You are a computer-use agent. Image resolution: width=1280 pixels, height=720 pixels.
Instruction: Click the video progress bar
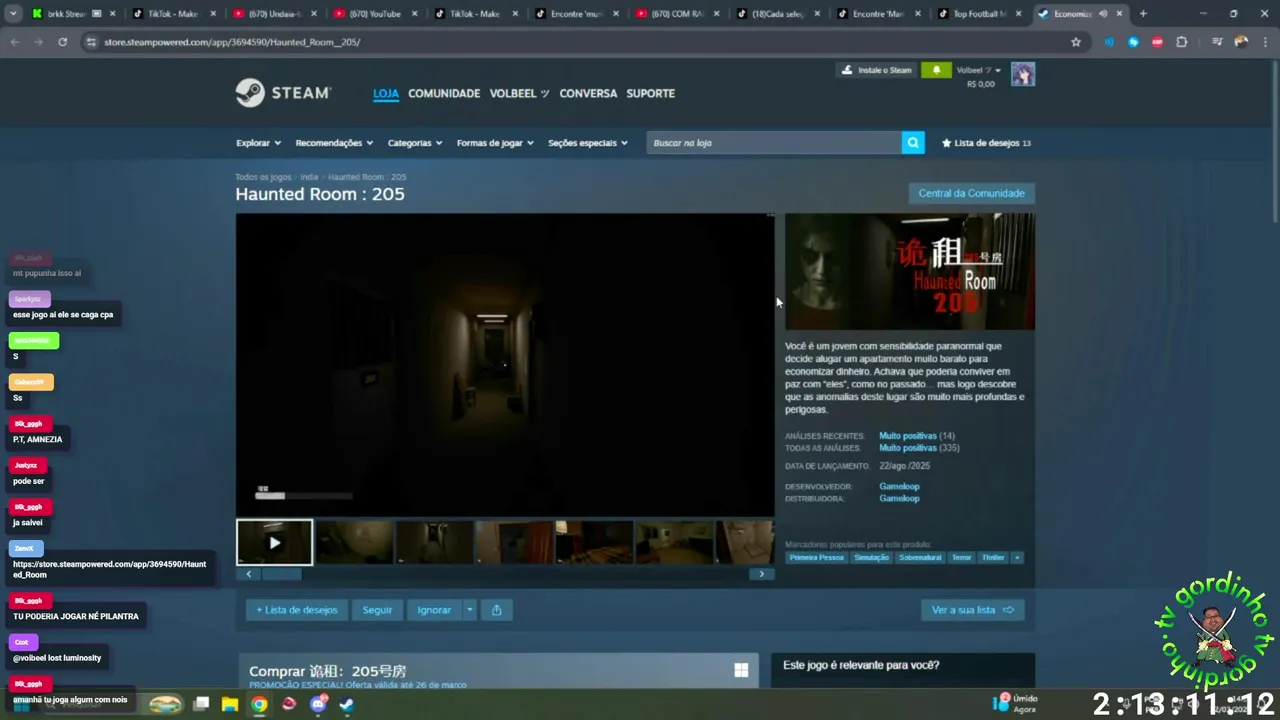click(304, 495)
